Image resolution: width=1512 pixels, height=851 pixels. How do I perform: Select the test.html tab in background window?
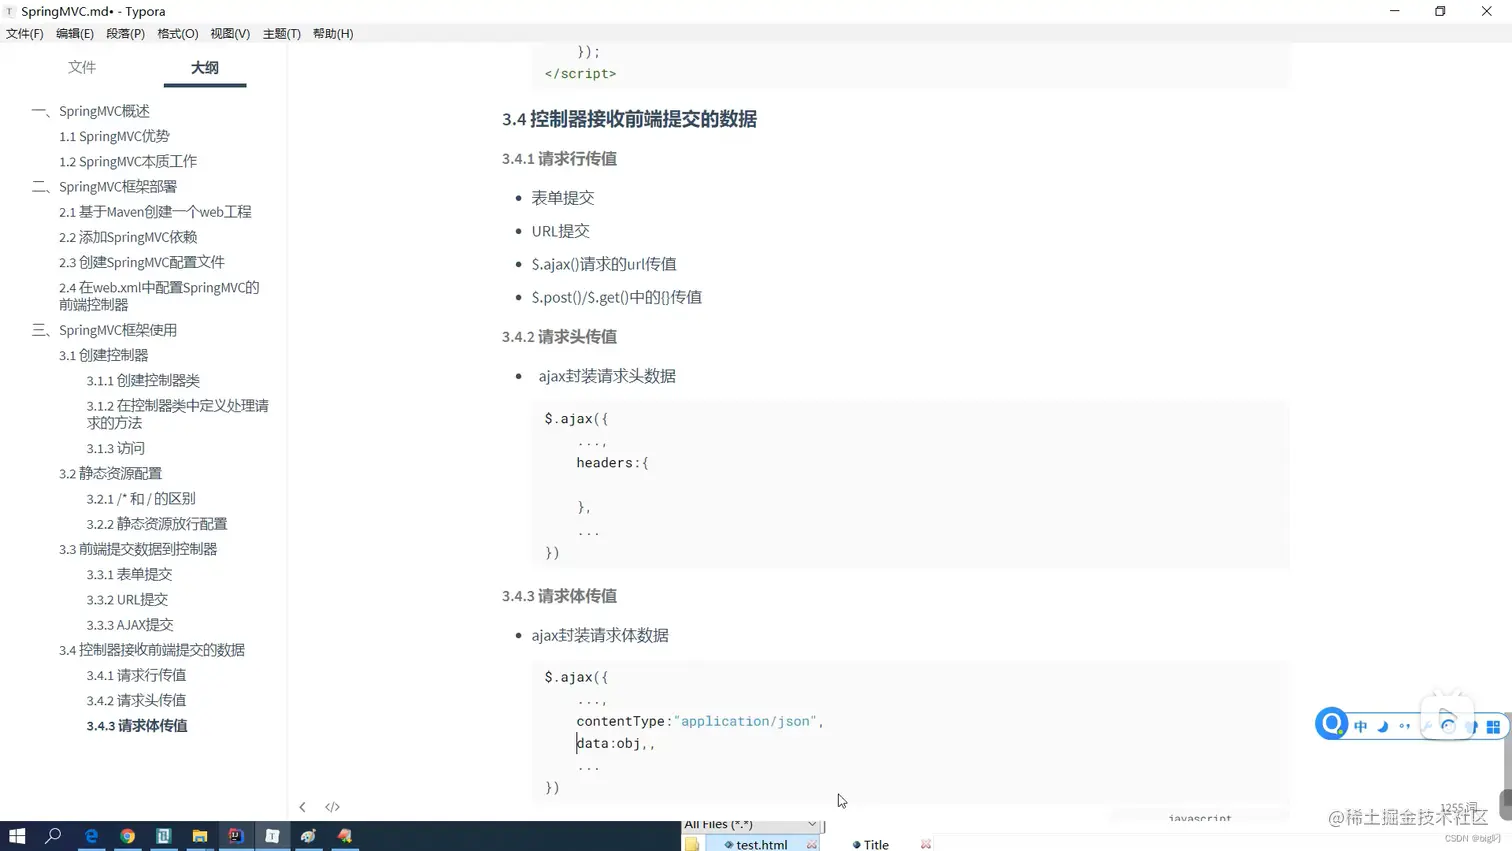pos(761,845)
